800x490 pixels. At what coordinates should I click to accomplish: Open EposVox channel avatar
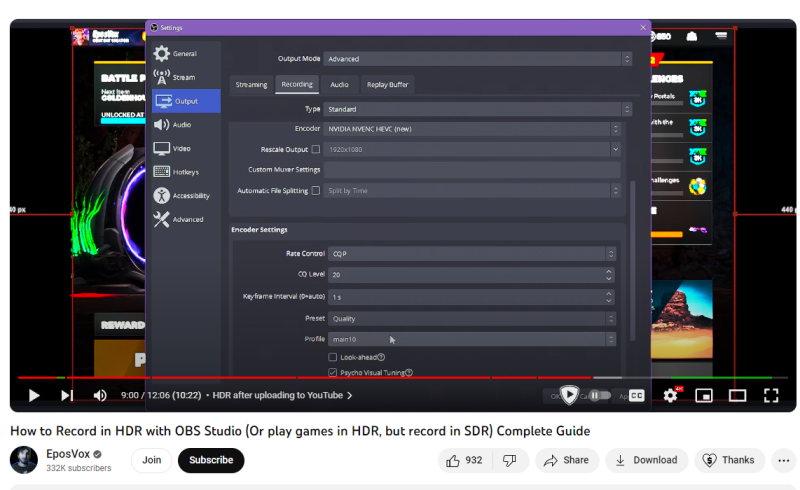click(x=24, y=460)
